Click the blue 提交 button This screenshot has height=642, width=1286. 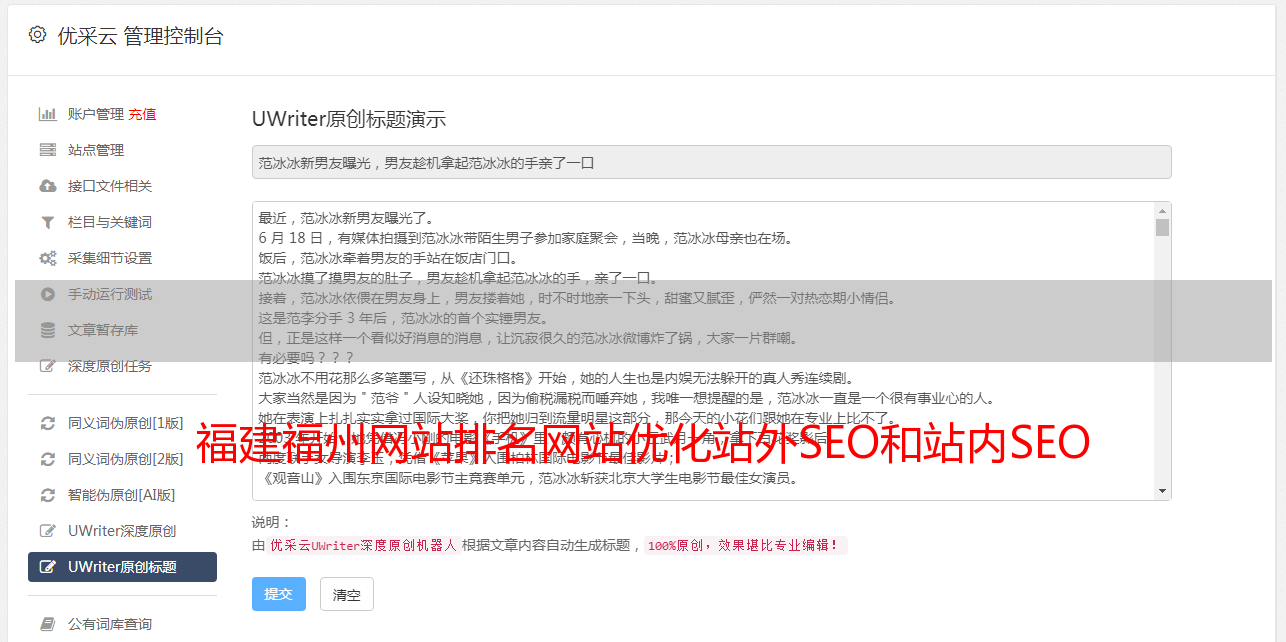pos(279,594)
